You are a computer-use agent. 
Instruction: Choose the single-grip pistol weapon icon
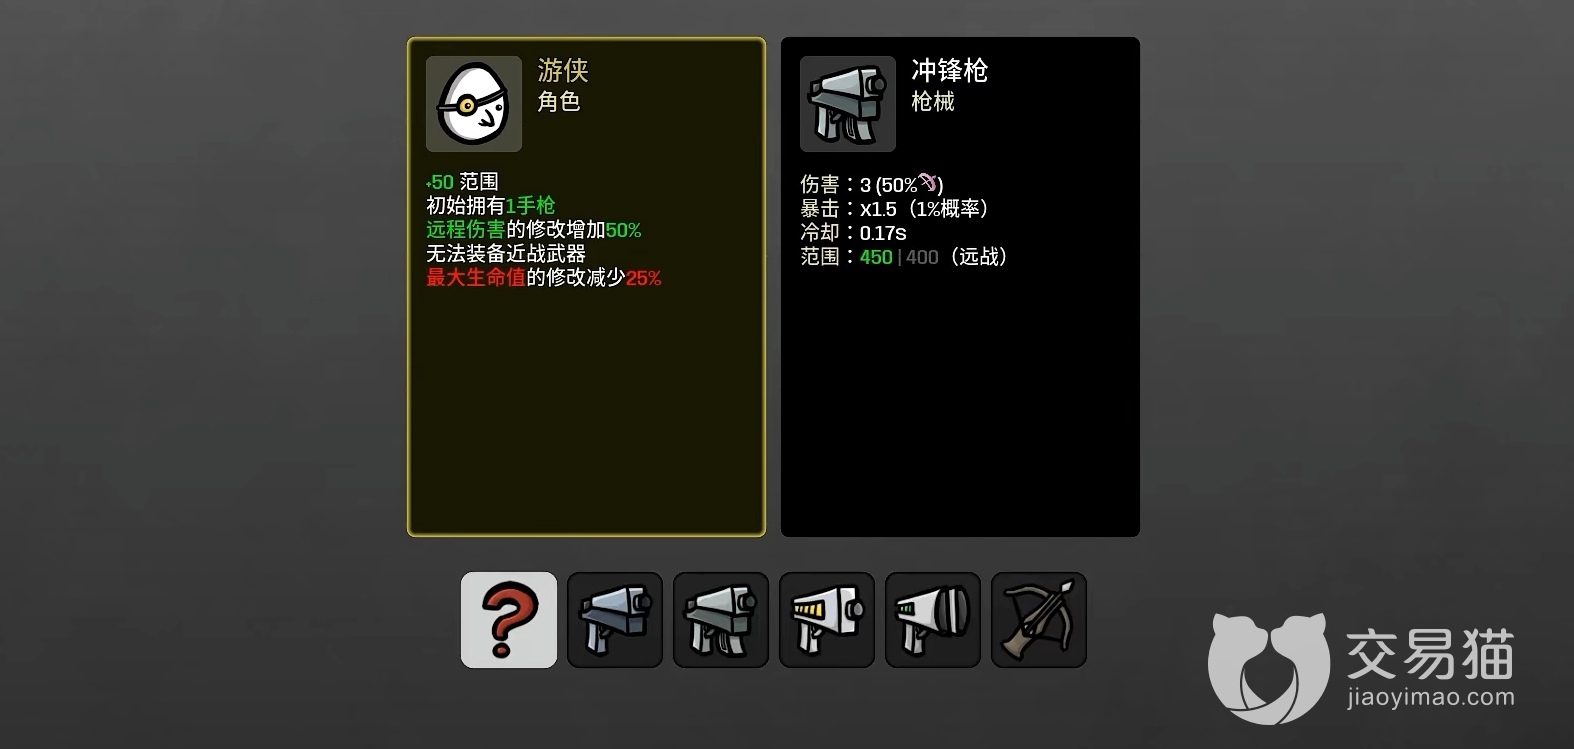tap(615, 620)
